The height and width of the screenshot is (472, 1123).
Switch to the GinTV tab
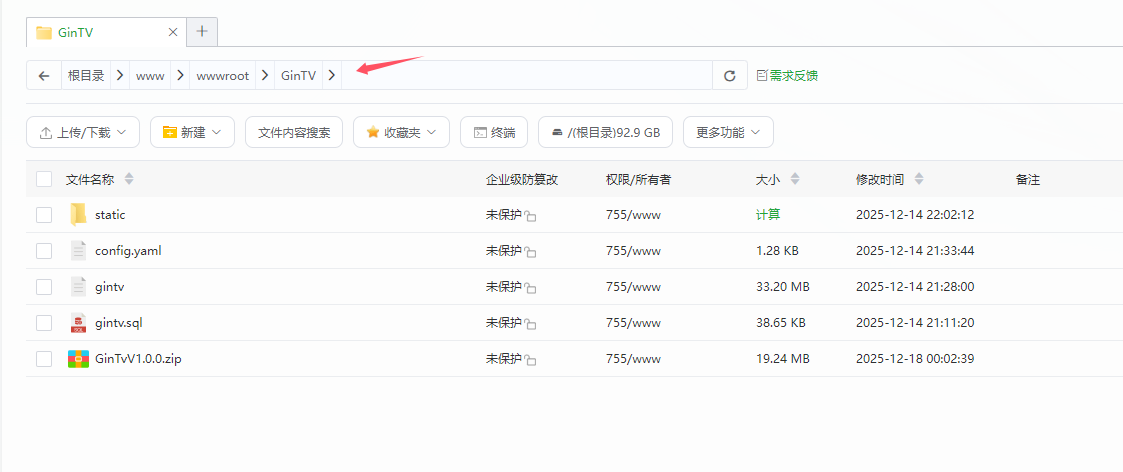[x=106, y=32]
